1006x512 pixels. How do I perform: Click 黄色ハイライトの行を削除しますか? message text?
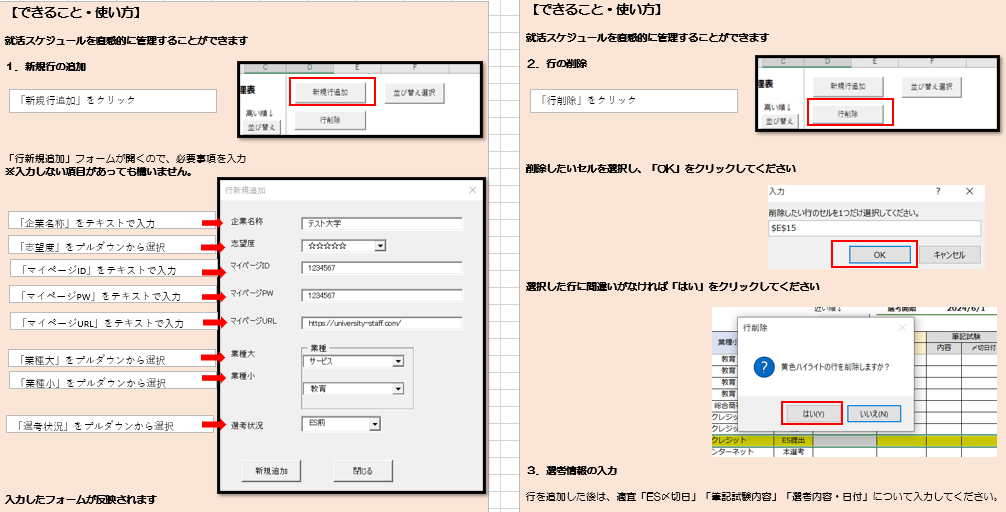[x=835, y=368]
